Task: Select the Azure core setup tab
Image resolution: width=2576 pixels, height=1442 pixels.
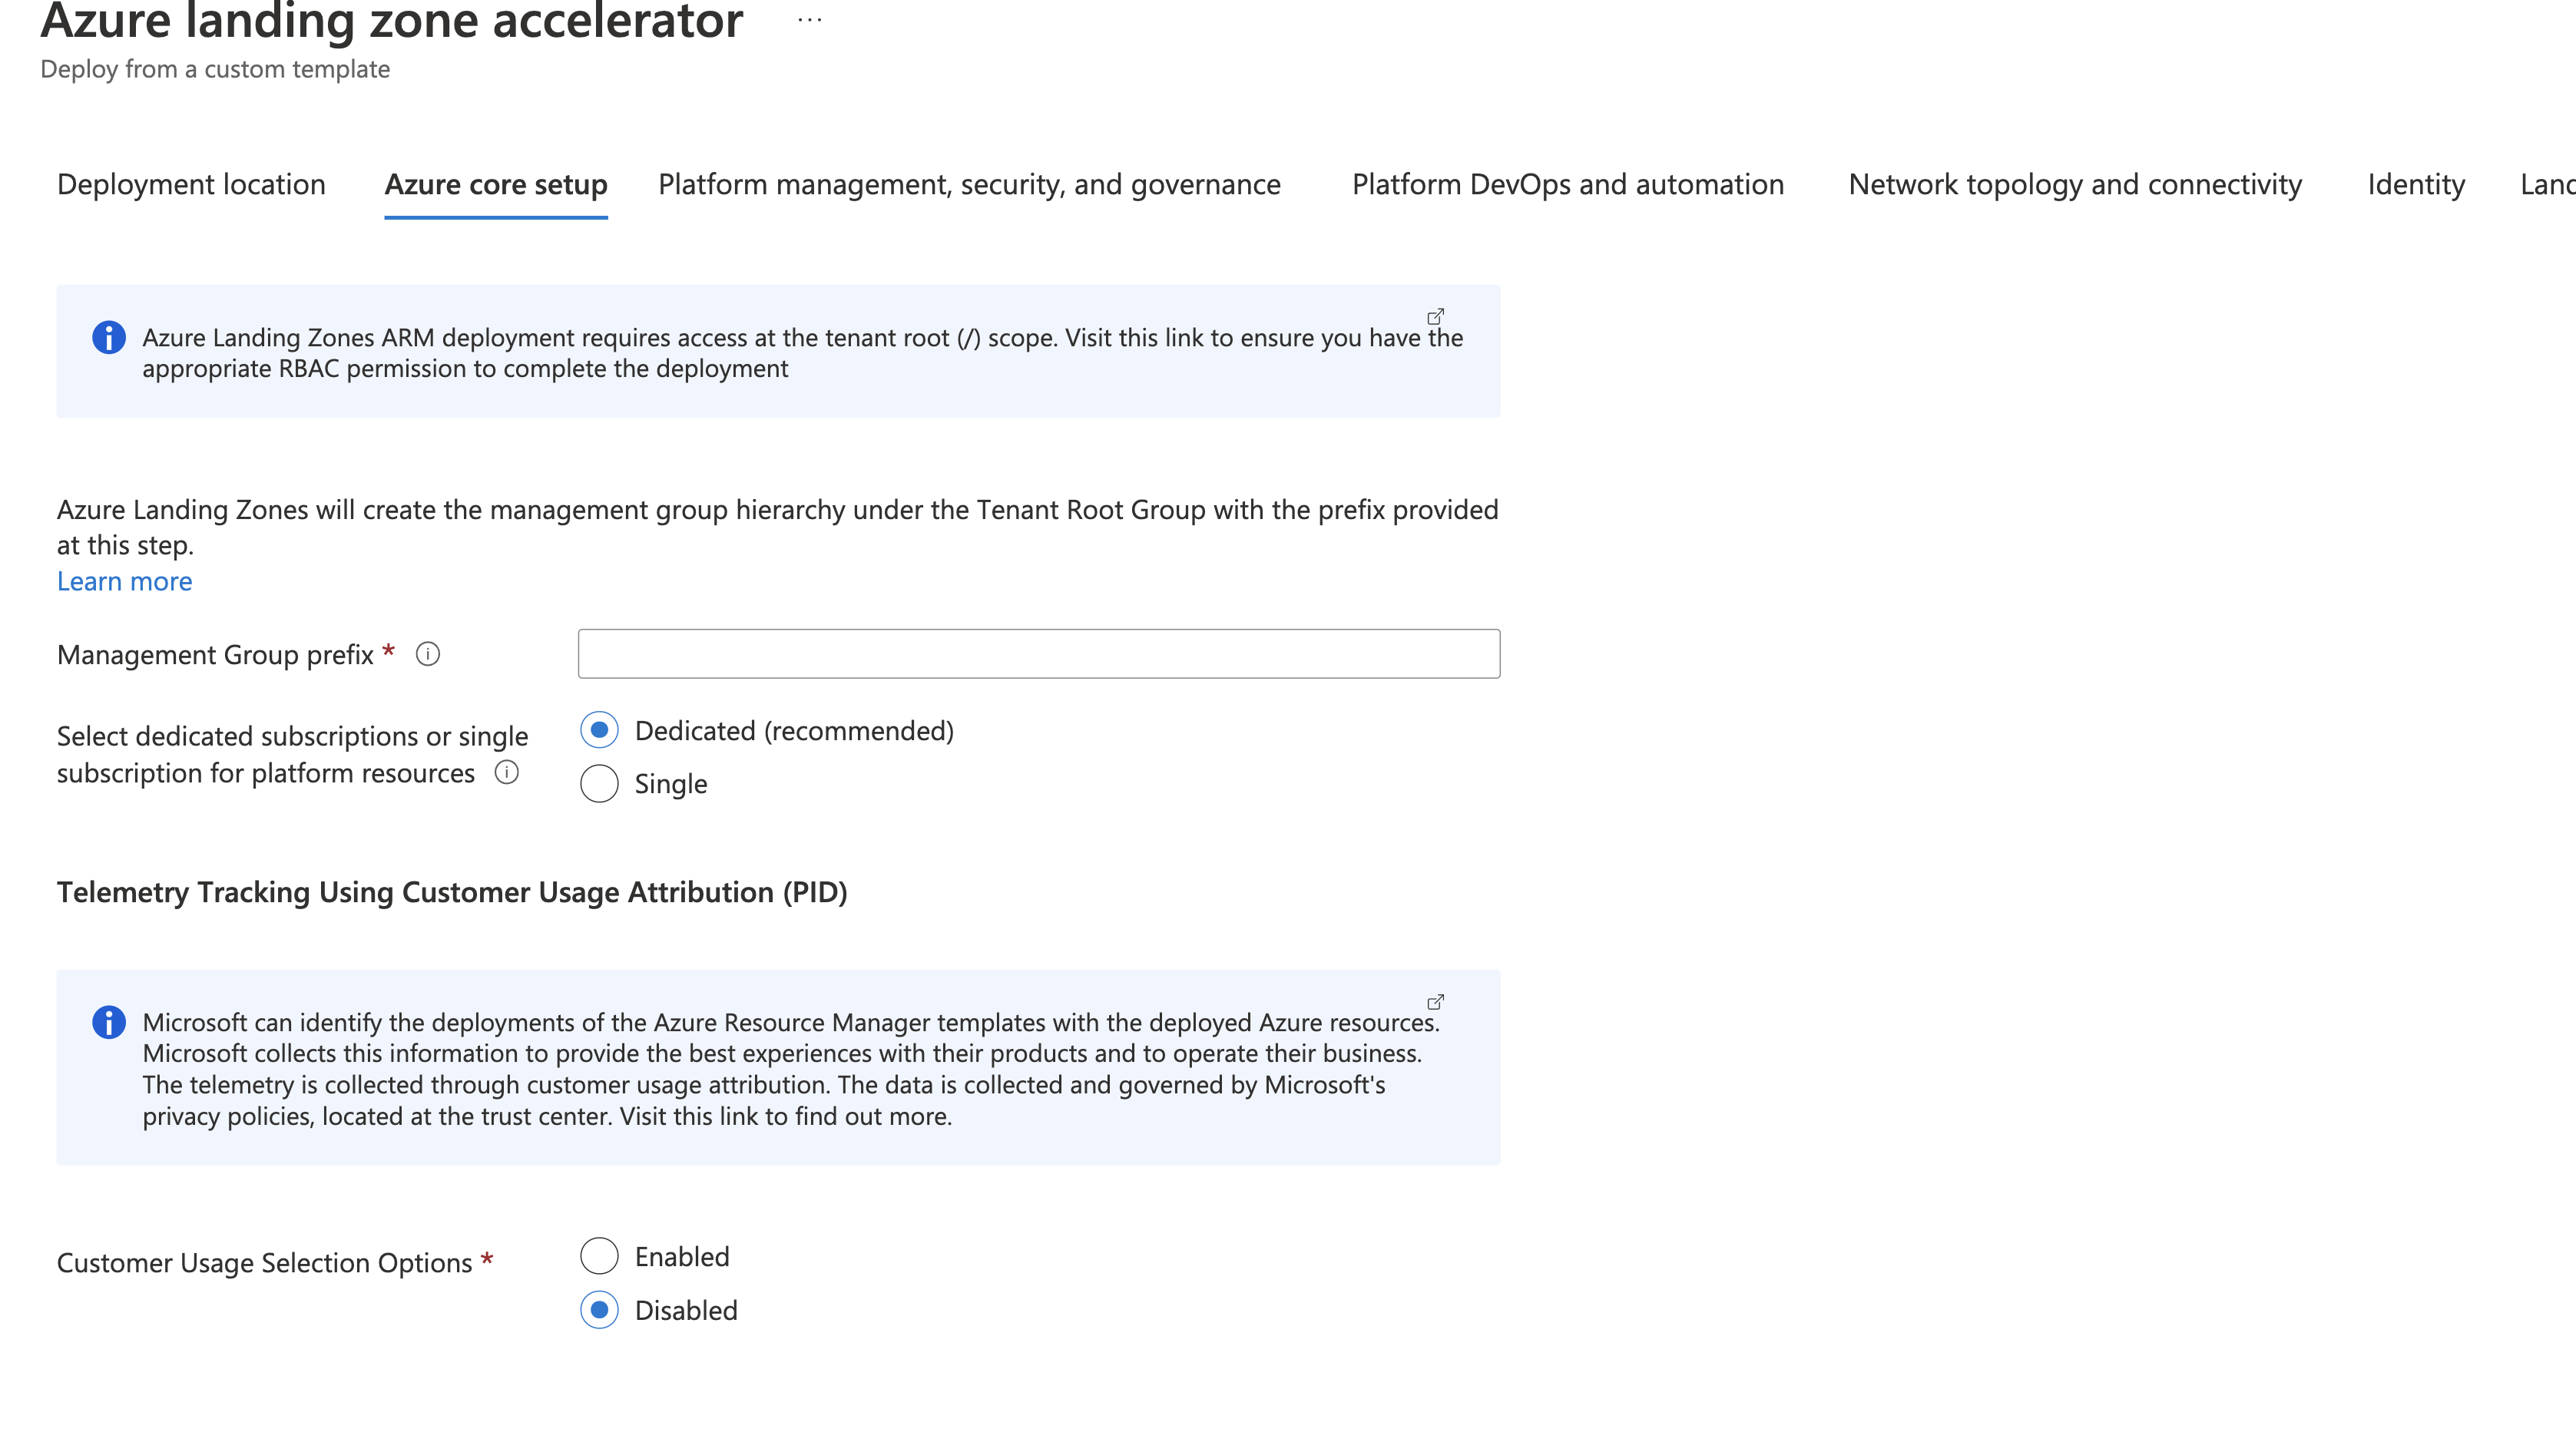Action: pyautogui.click(x=496, y=184)
